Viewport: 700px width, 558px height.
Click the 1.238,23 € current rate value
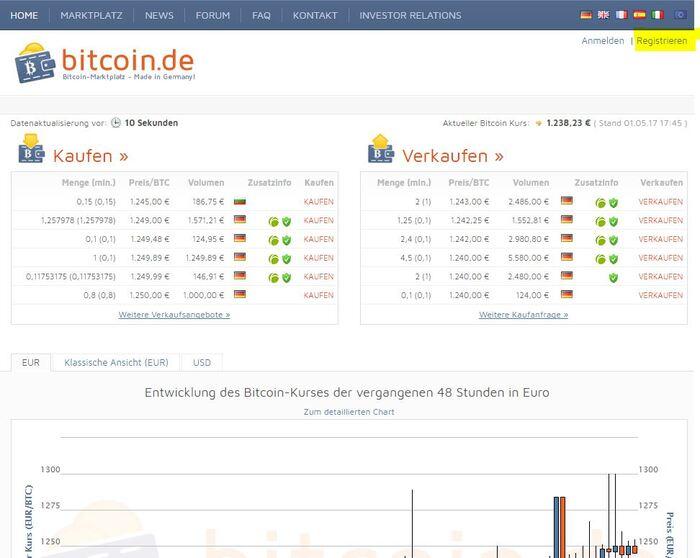pyautogui.click(x=568, y=123)
